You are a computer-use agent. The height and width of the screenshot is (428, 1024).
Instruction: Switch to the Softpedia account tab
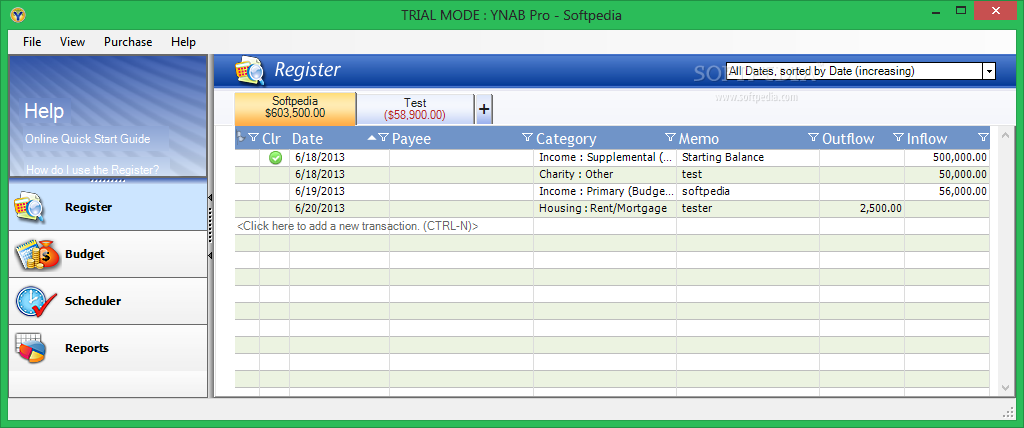295,108
